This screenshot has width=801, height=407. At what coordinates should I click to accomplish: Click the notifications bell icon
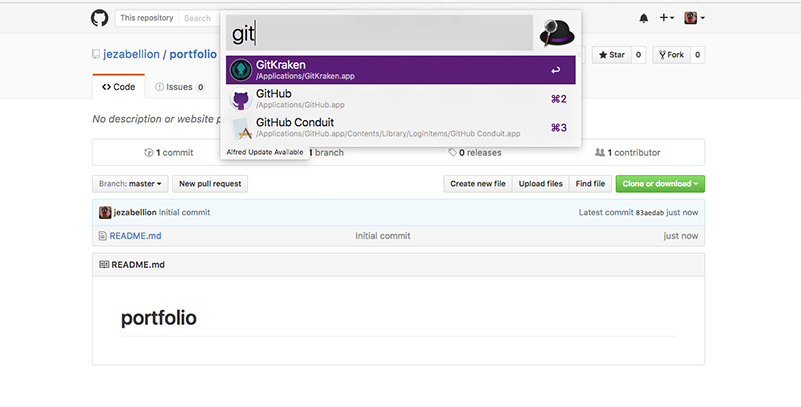pyautogui.click(x=644, y=18)
